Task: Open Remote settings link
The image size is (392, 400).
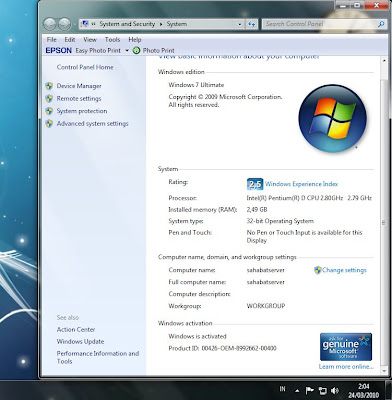Action: [x=79, y=98]
